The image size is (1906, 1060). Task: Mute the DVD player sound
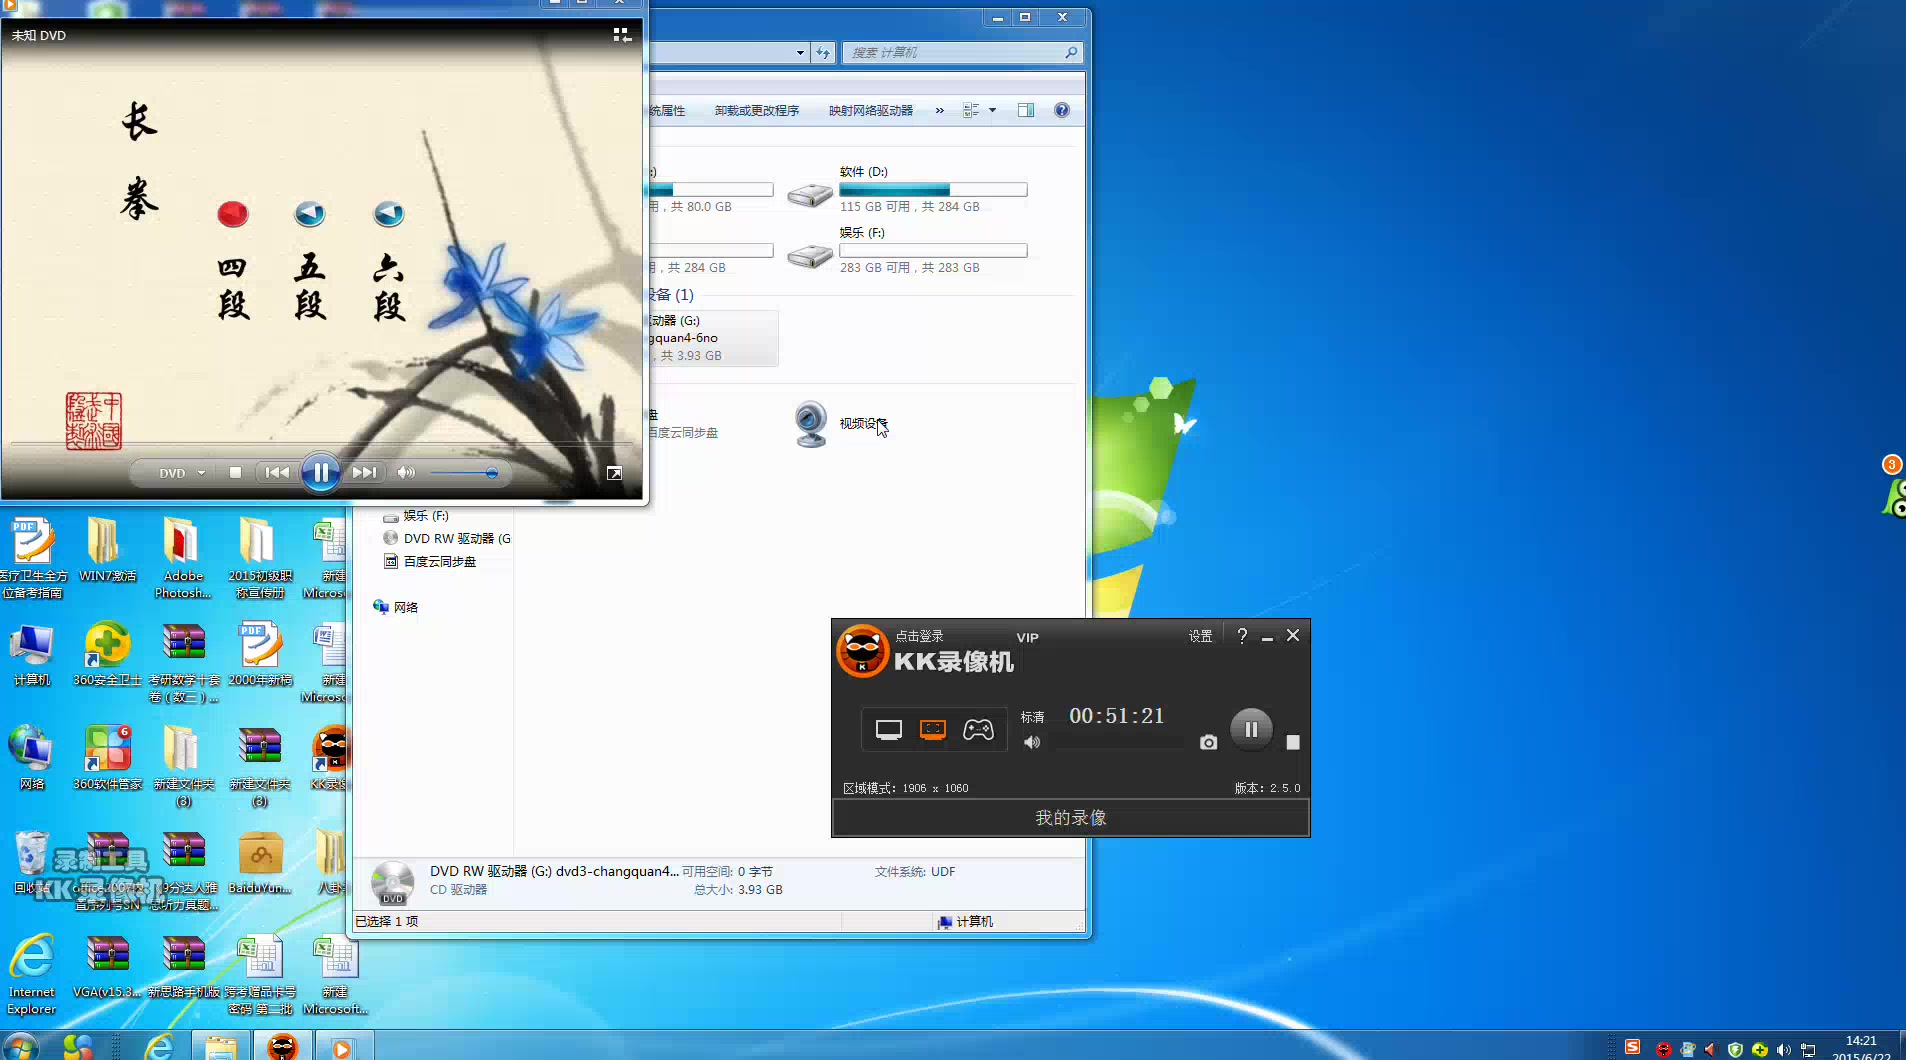click(406, 473)
